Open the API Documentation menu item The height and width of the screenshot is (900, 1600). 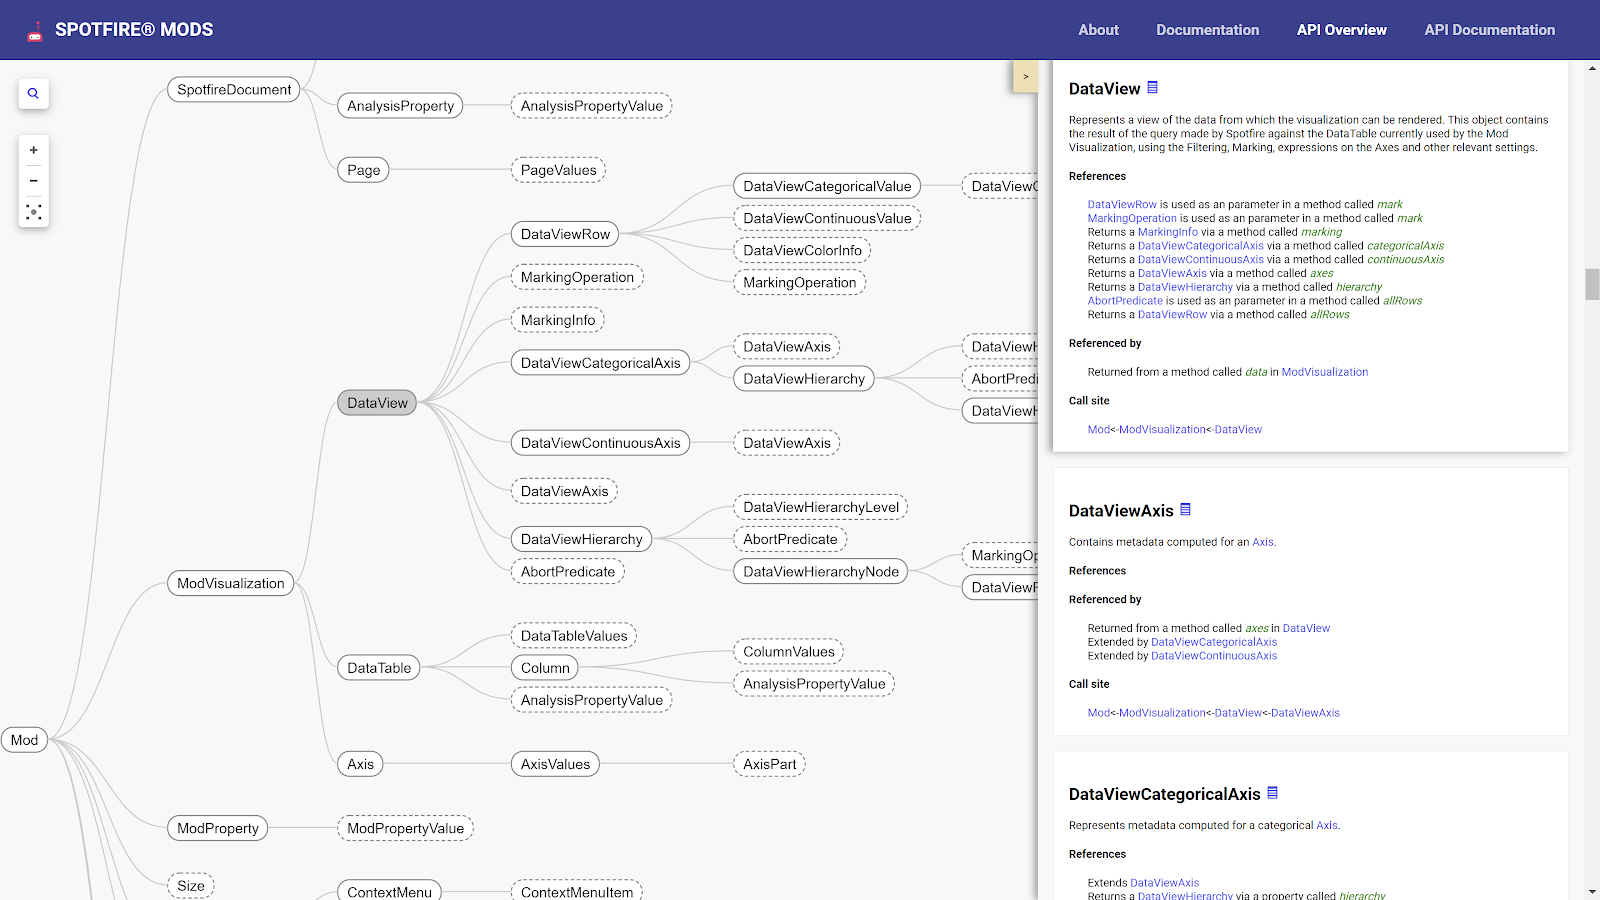tap(1489, 30)
